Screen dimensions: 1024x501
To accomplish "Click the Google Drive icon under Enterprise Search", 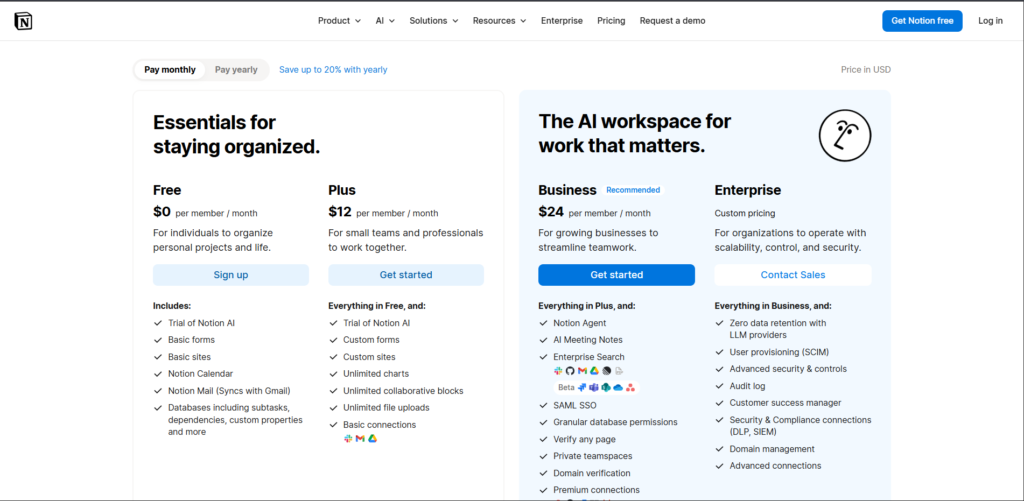I will [x=594, y=371].
